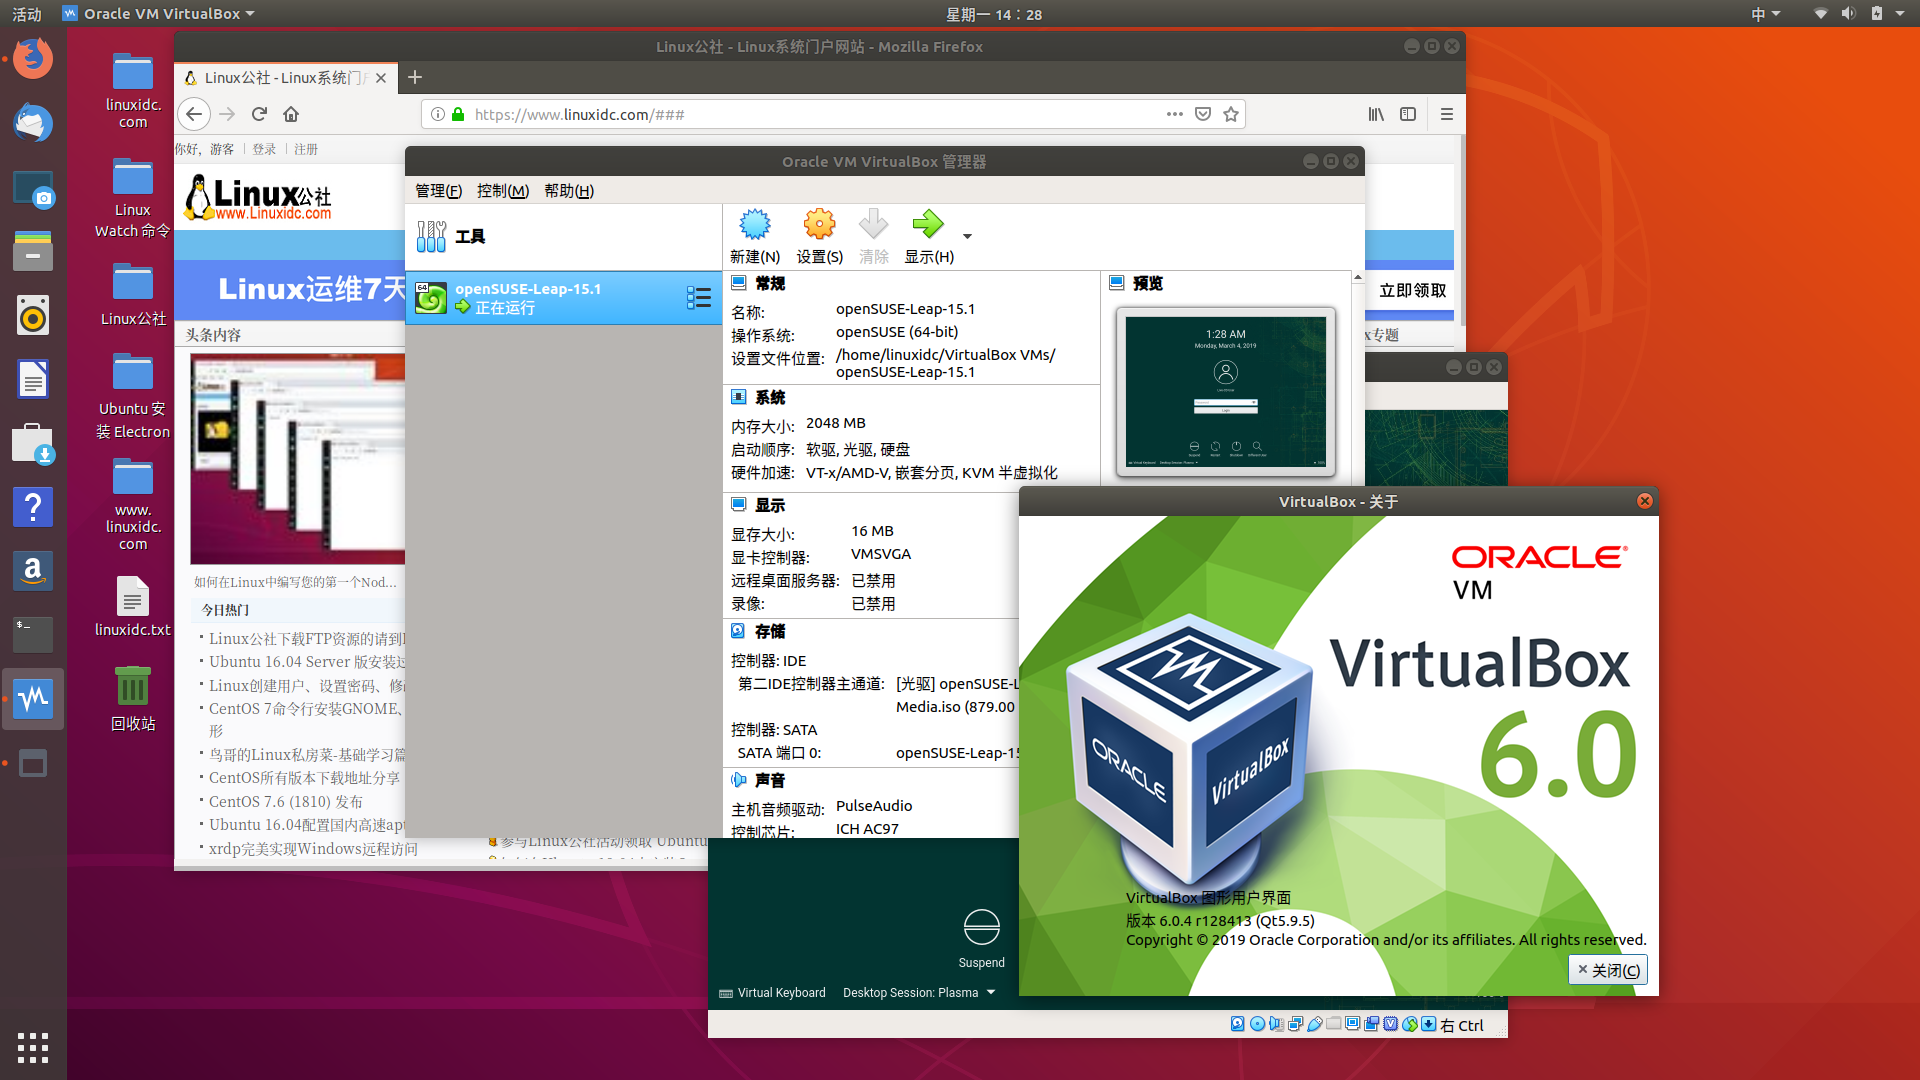The width and height of the screenshot is (1920, 1080).
Task: Click the audio status icon in VM status bar
Action: (1276, 1024)
